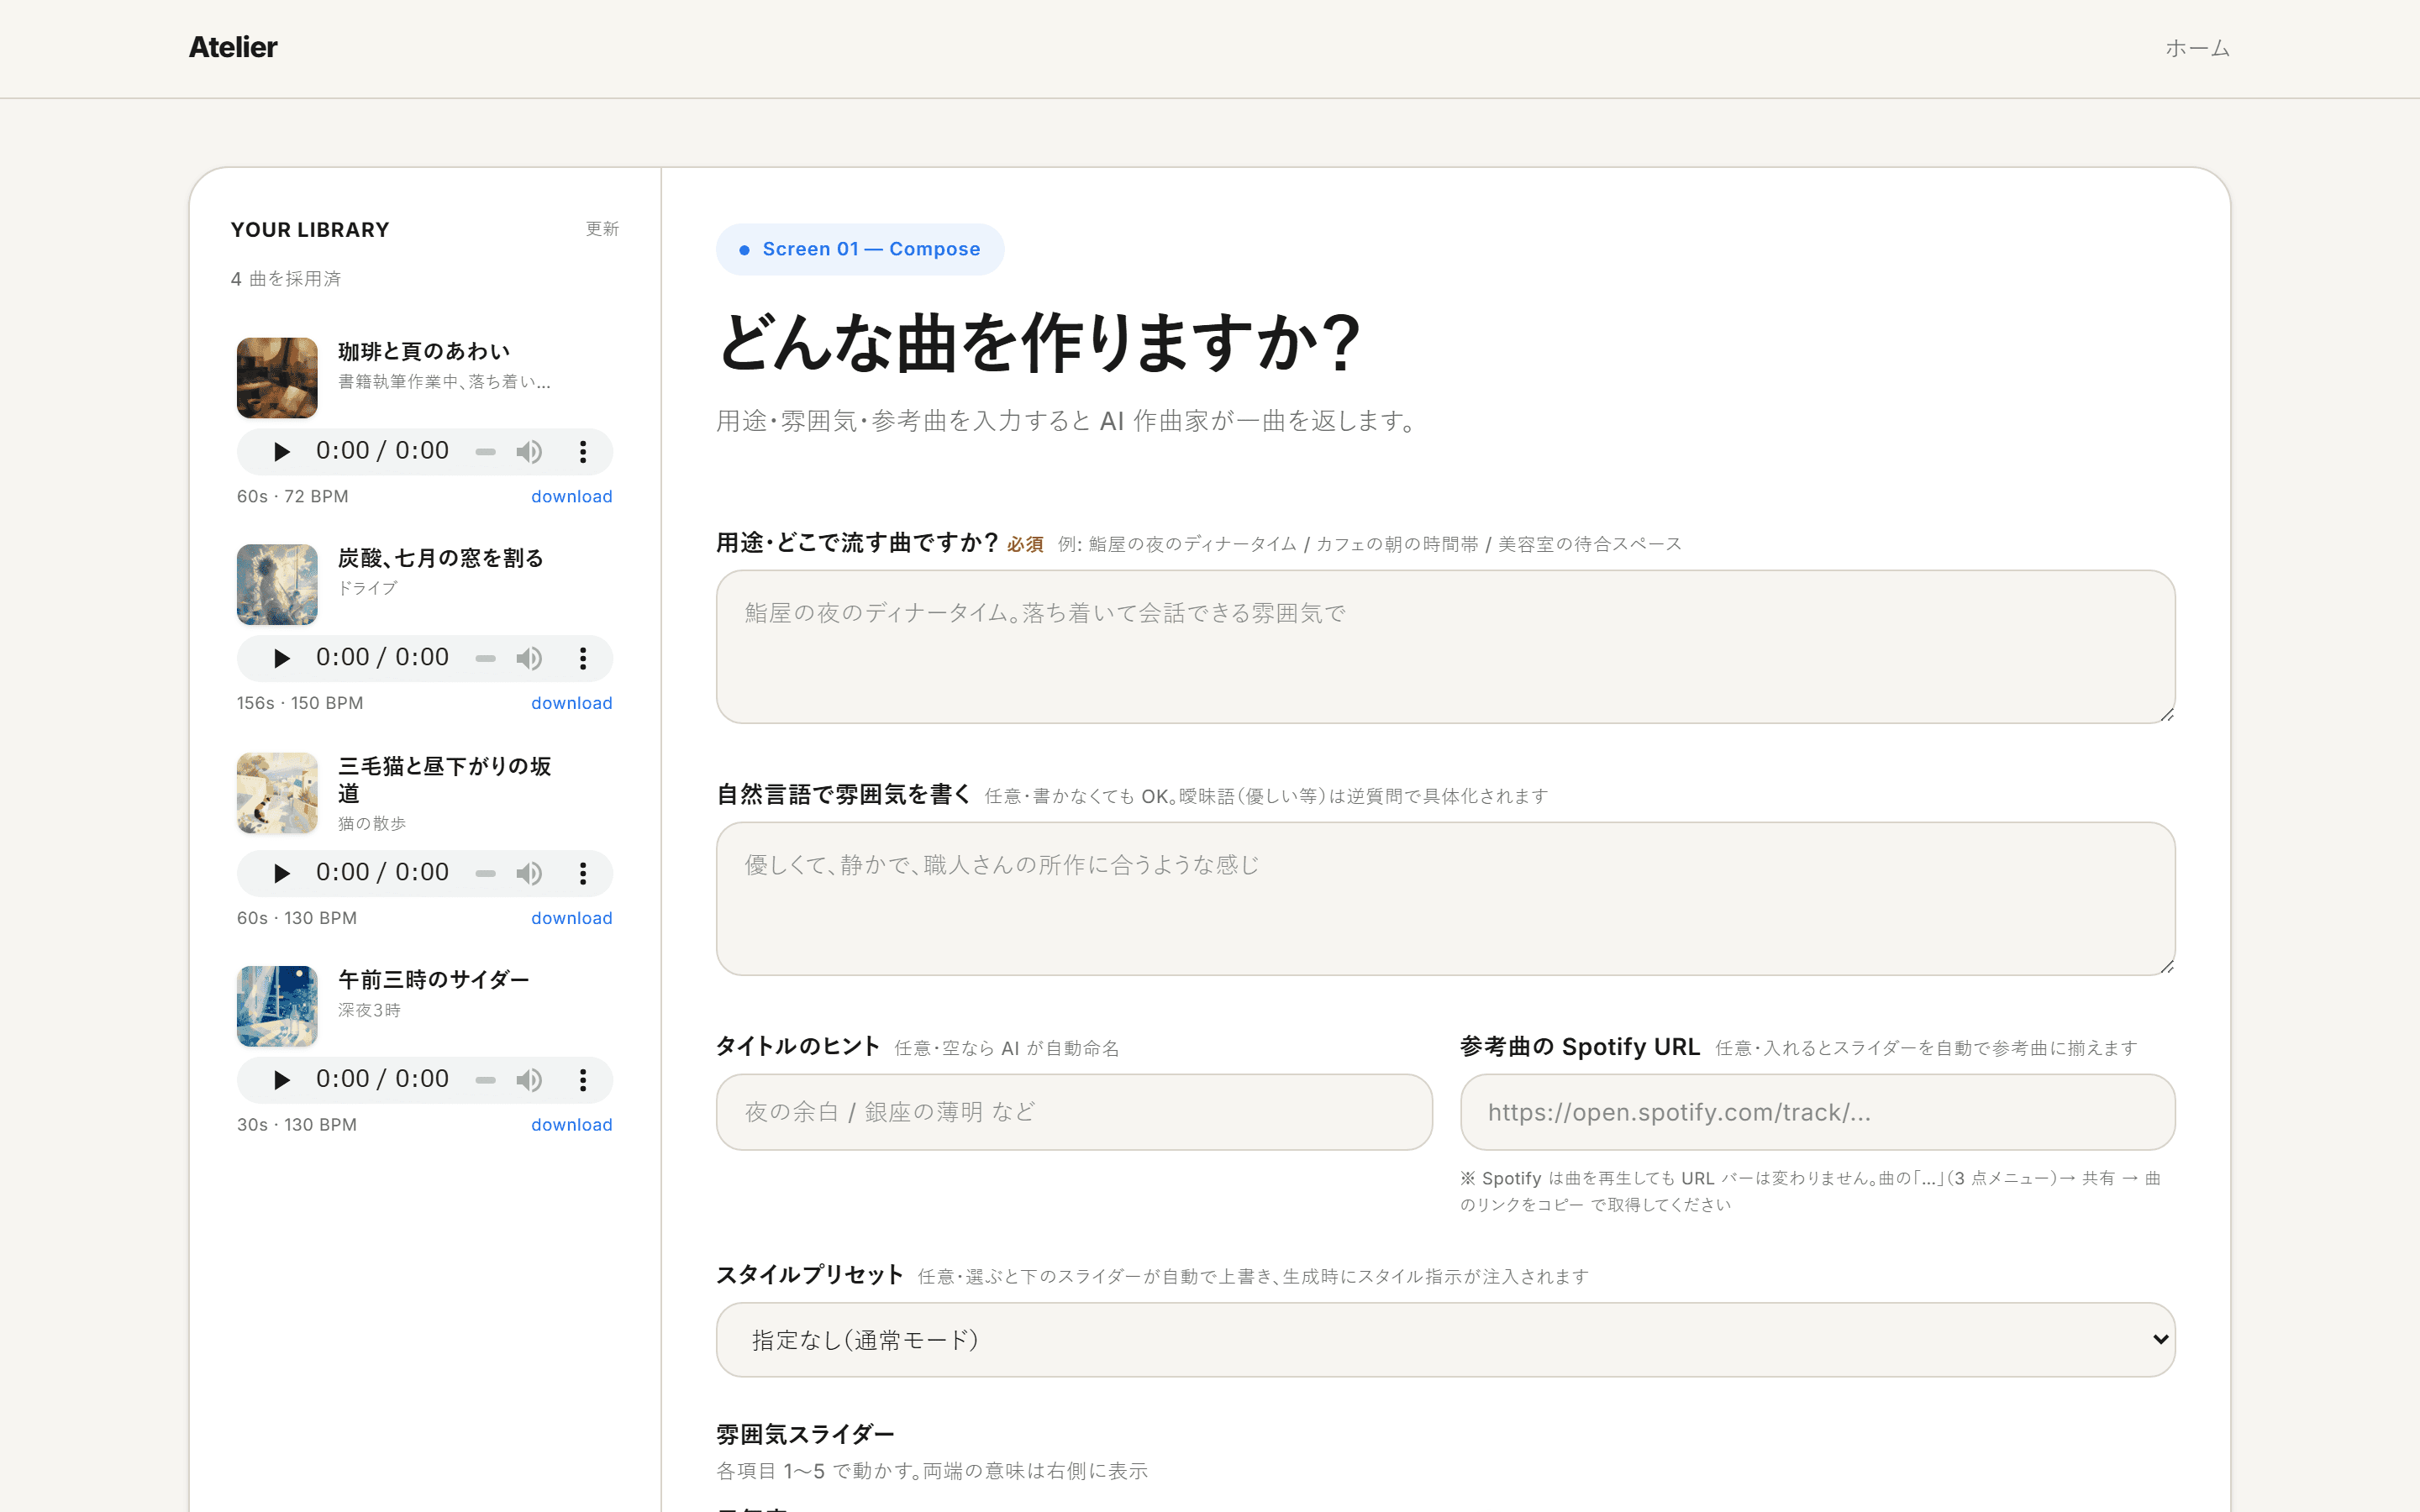
Task: Go to ホーム in the header
Action: pos(2197,48)
